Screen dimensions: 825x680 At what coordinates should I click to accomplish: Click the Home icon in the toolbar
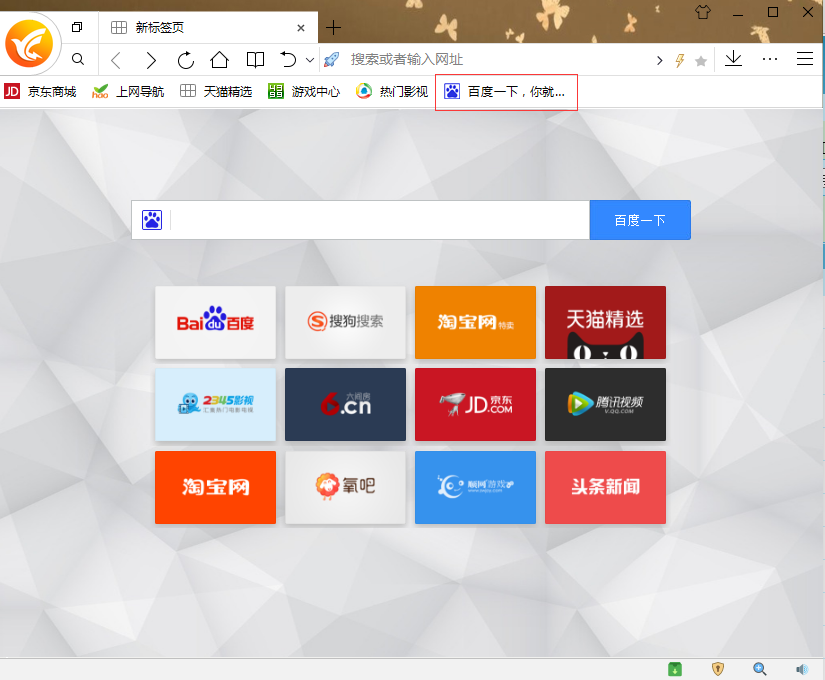click(x=219, y=59)
